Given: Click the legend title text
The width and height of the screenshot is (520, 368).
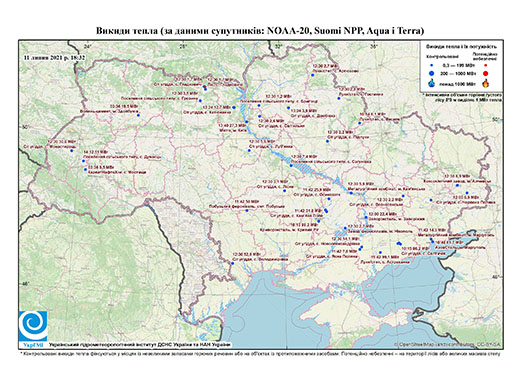Looking at the screenshot, I should 462,47.
